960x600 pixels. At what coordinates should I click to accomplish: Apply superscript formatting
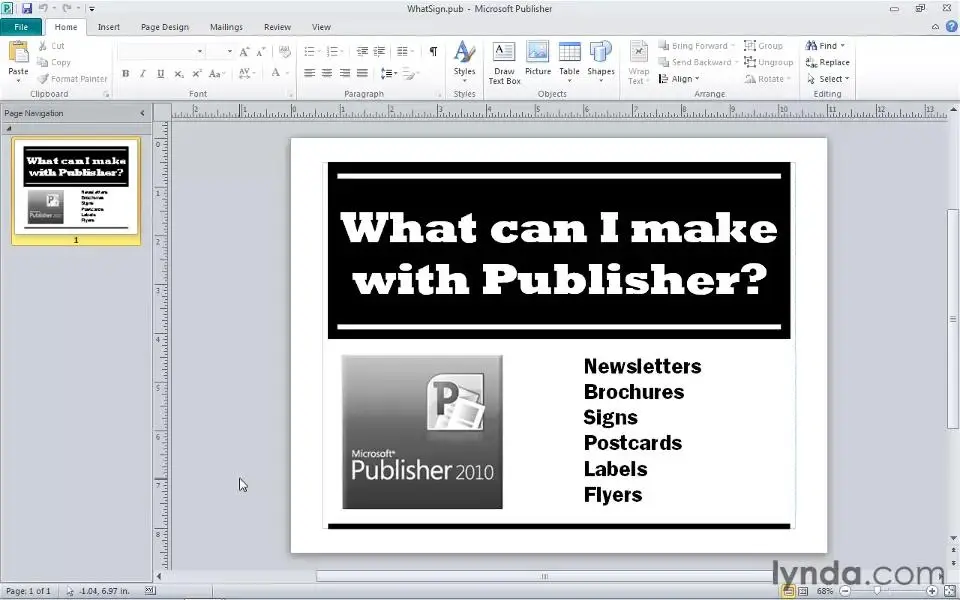(197, 73)
